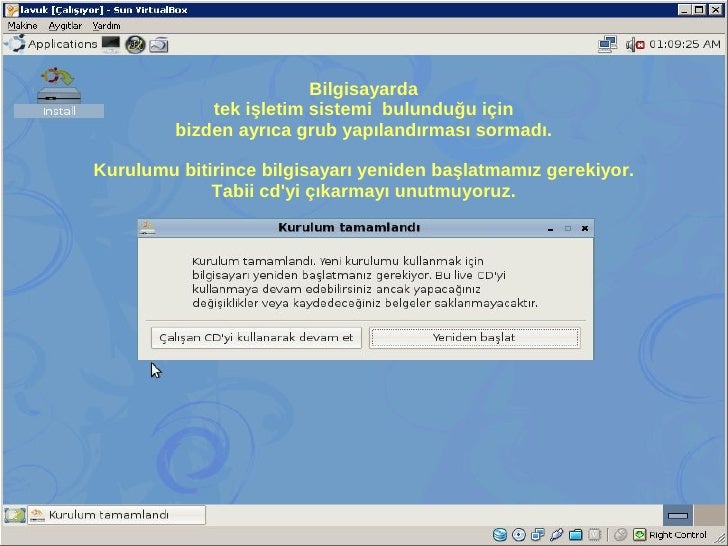Minimize the Kurulum tamamlandı dialog

pyautogui.click(x=551, y=228)
